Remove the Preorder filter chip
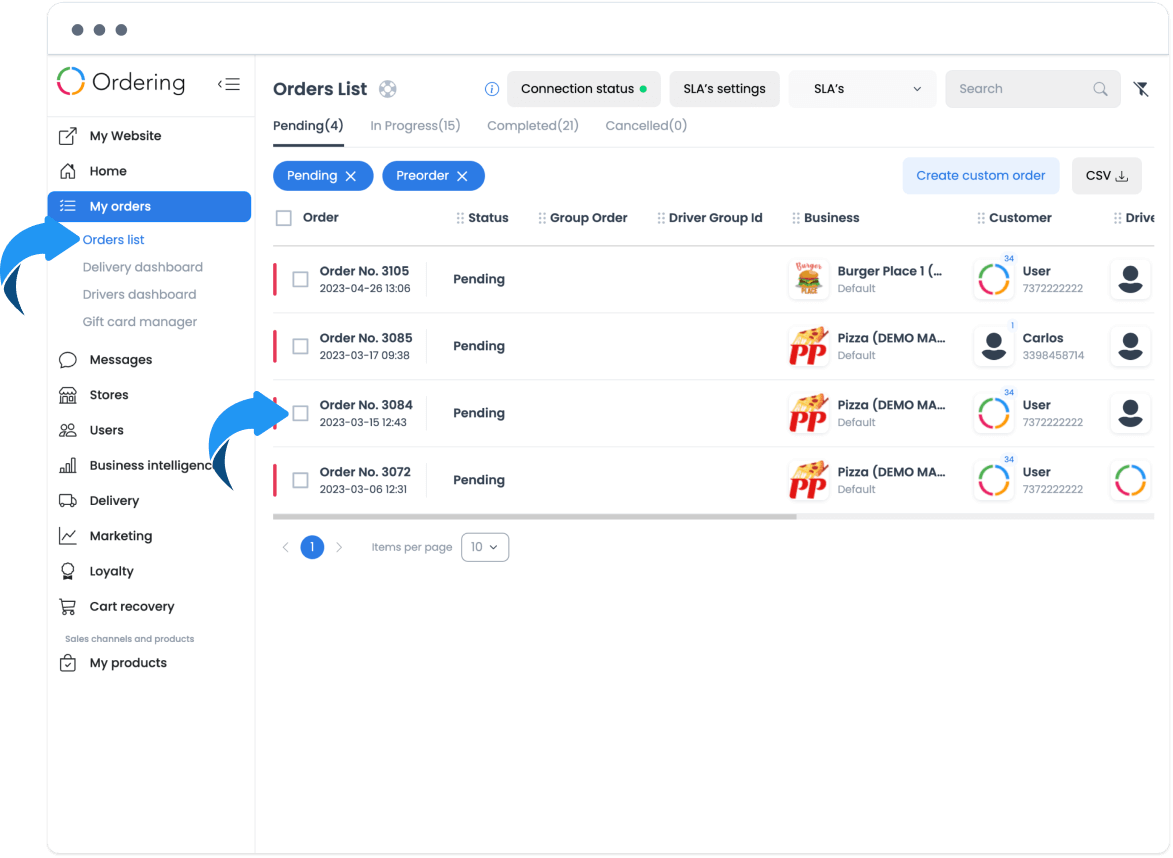The image size is (1173, 858). (462, 177)
